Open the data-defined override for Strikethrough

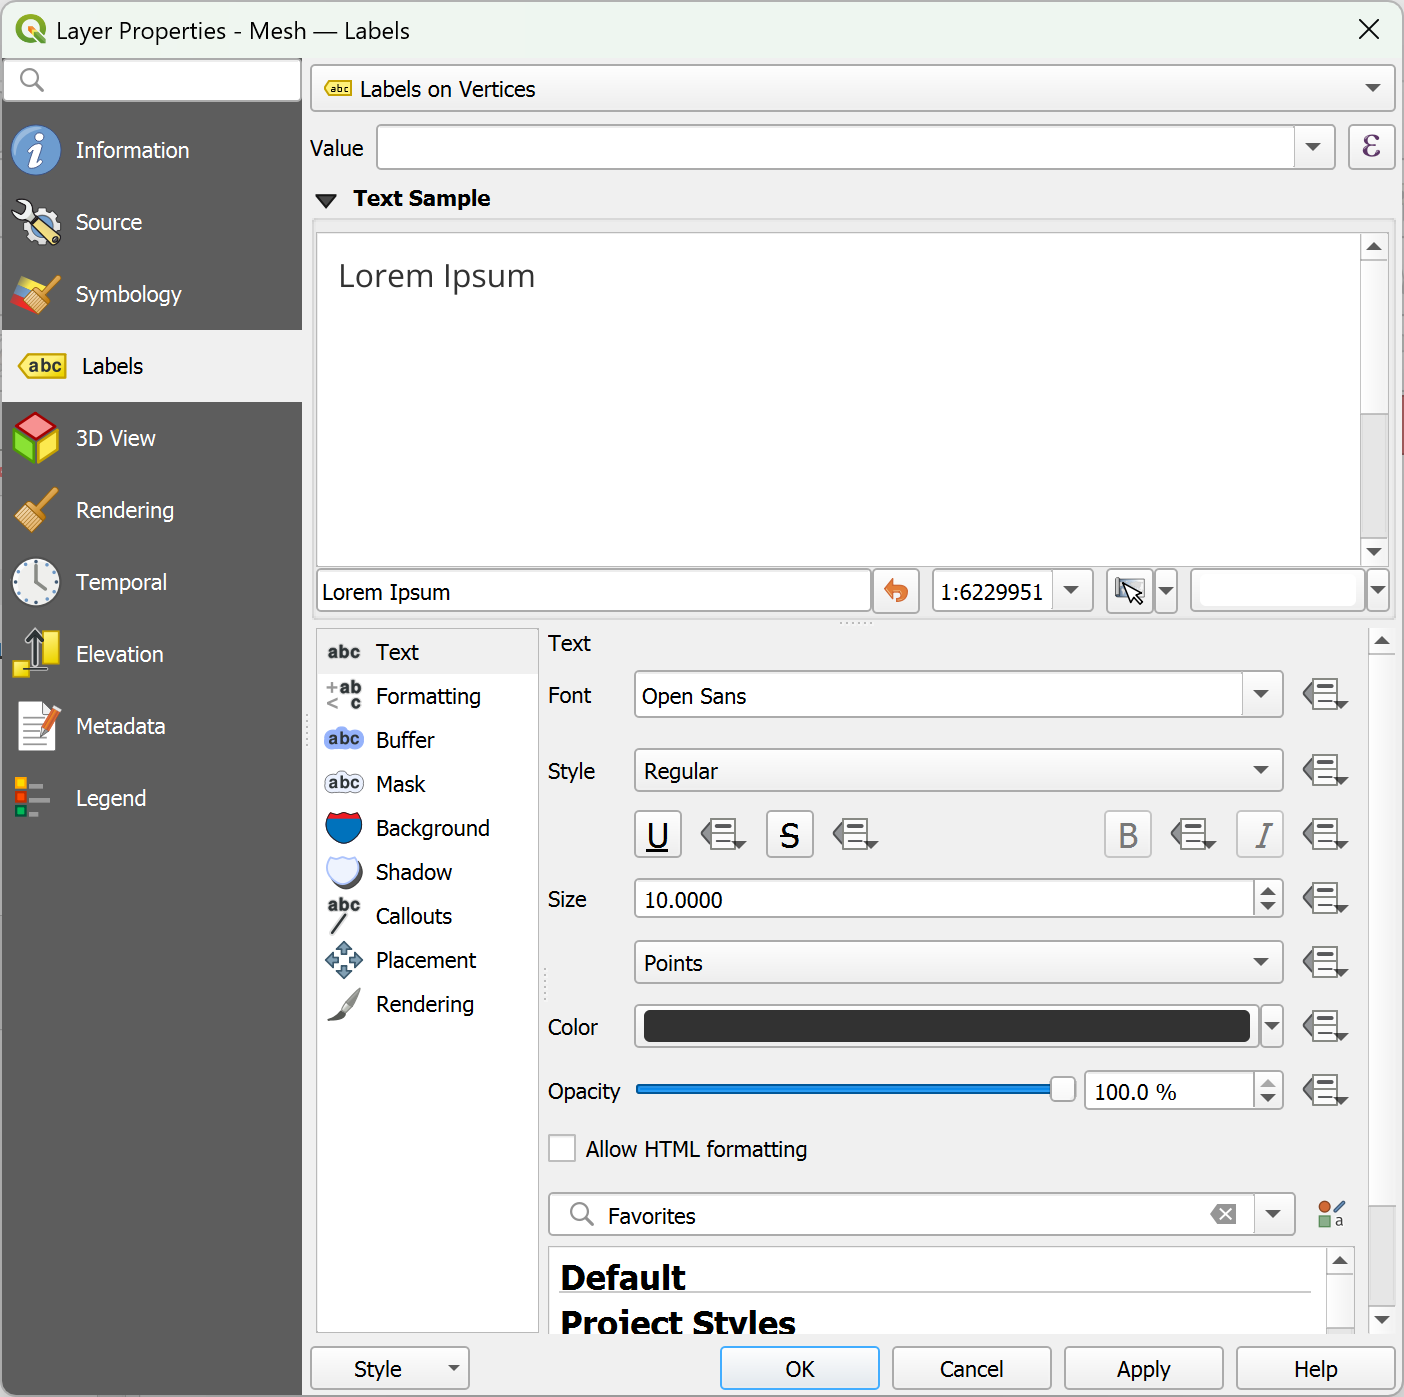(x=855, y=834)
